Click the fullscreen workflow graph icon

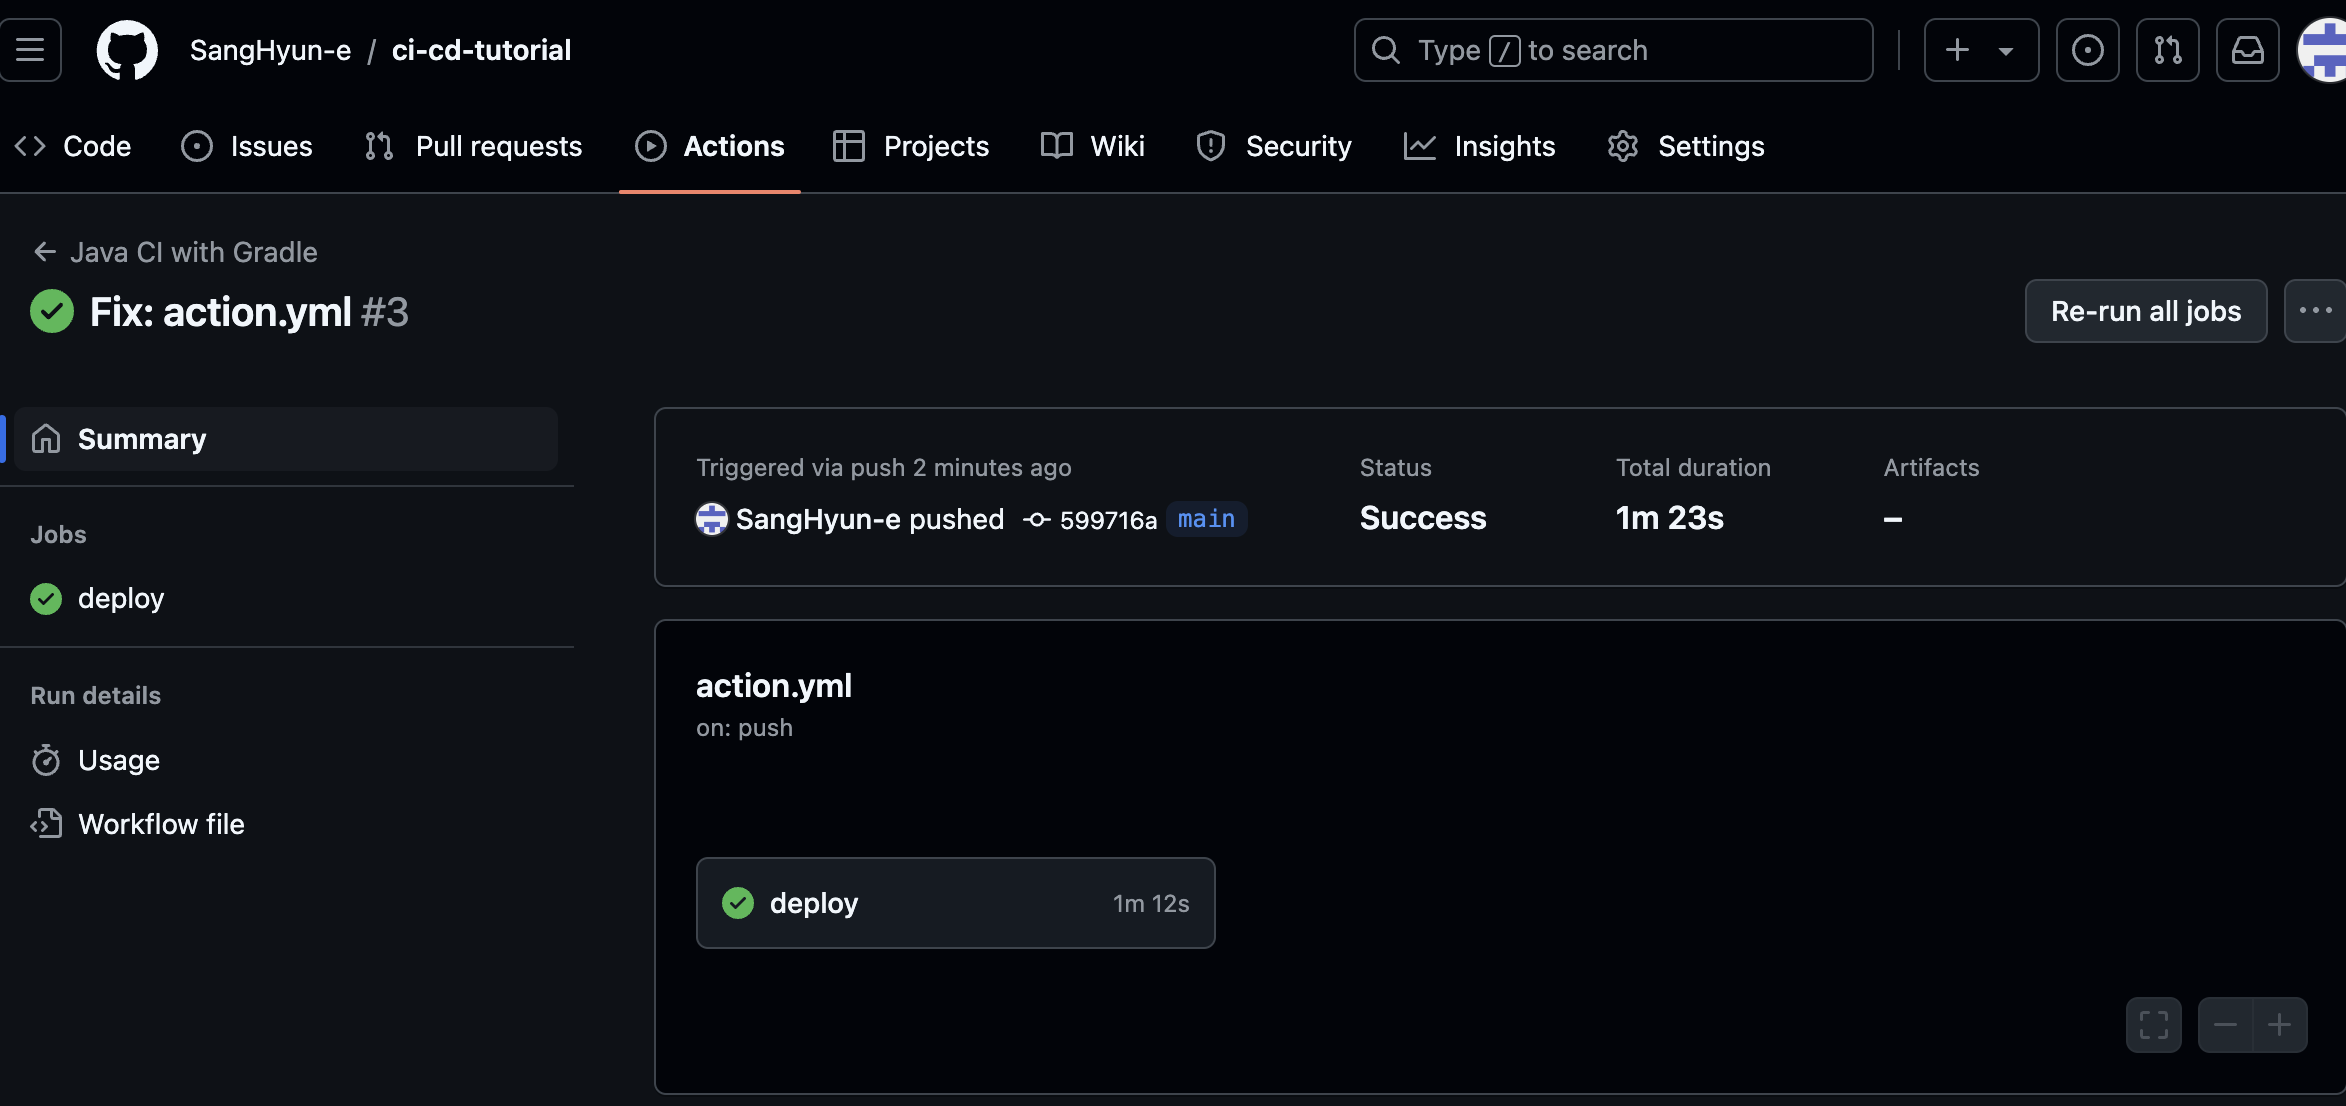2153,1025
